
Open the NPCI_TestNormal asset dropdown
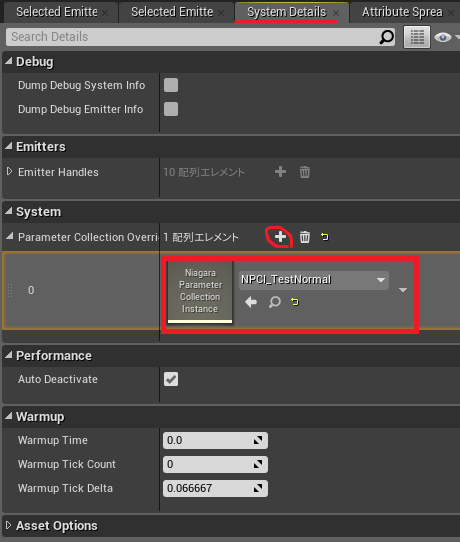tap(313, 280)
